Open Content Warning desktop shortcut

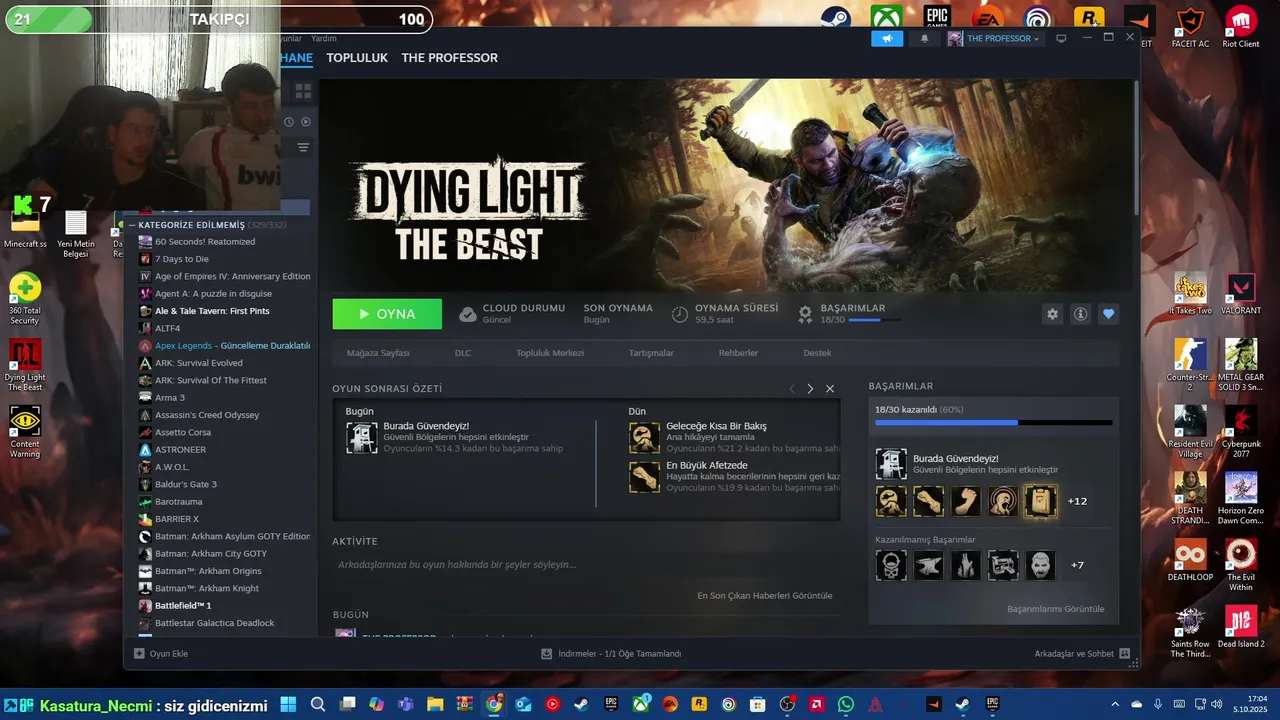pos(25,431)
